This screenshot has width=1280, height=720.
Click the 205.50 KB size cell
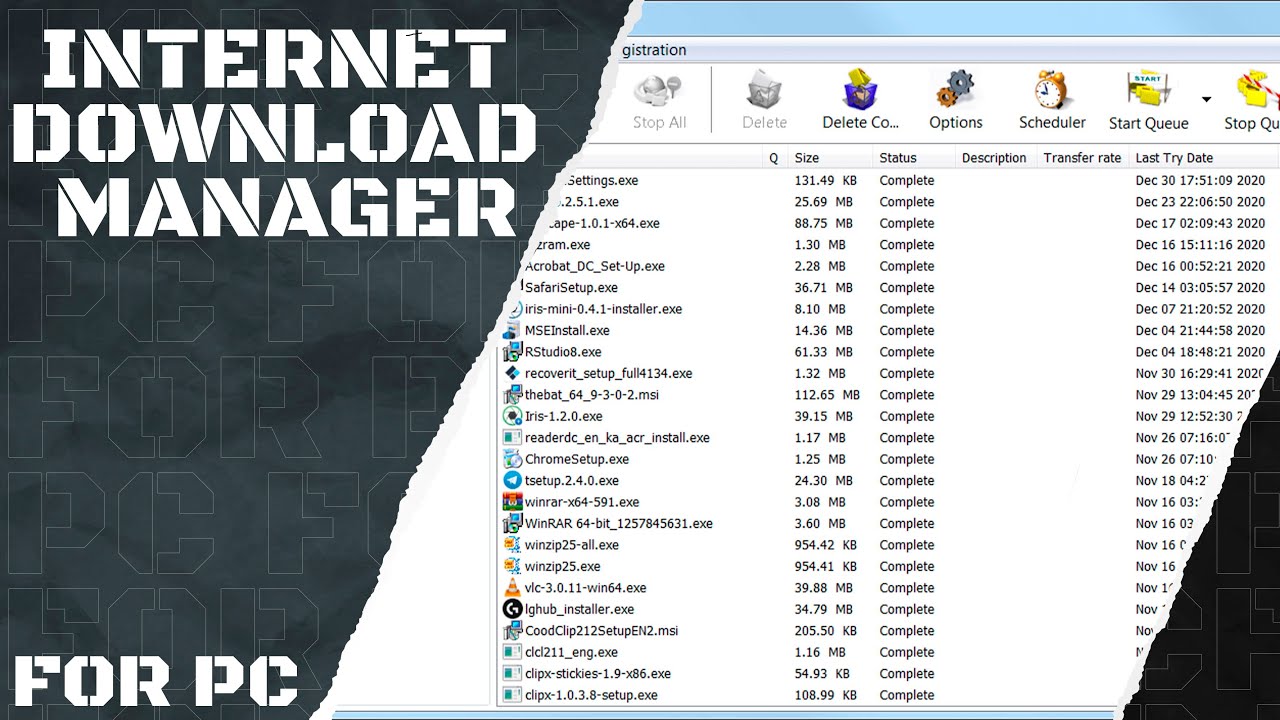click(825, 631)
